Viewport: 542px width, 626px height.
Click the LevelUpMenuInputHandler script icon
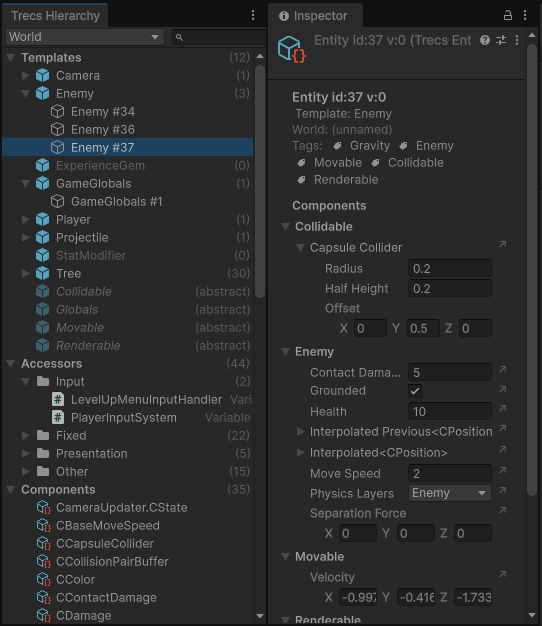58,399
